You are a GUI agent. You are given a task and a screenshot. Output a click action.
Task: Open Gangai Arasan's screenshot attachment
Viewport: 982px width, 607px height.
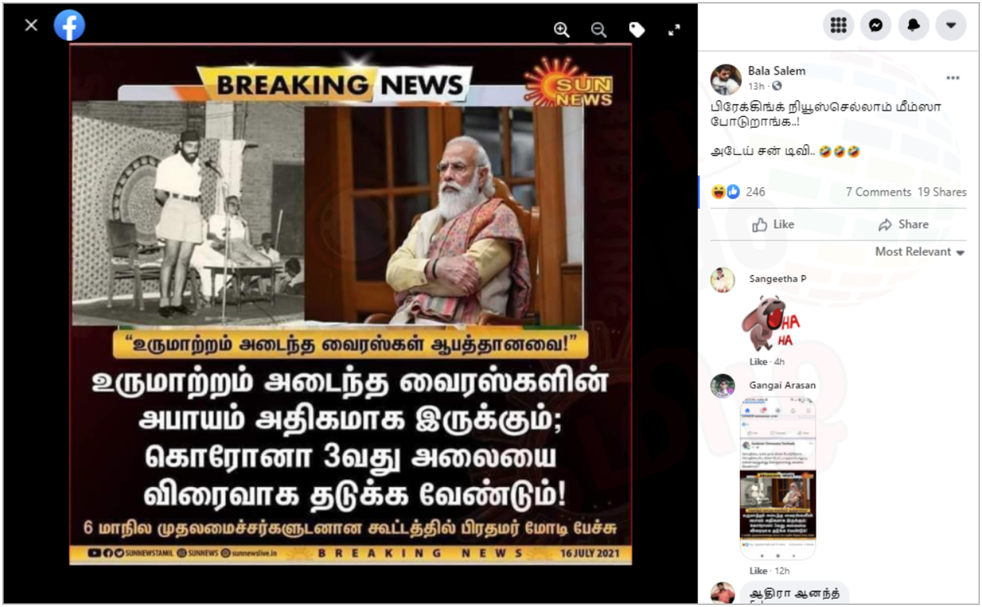pyautogui.click(x=777, y=479)
